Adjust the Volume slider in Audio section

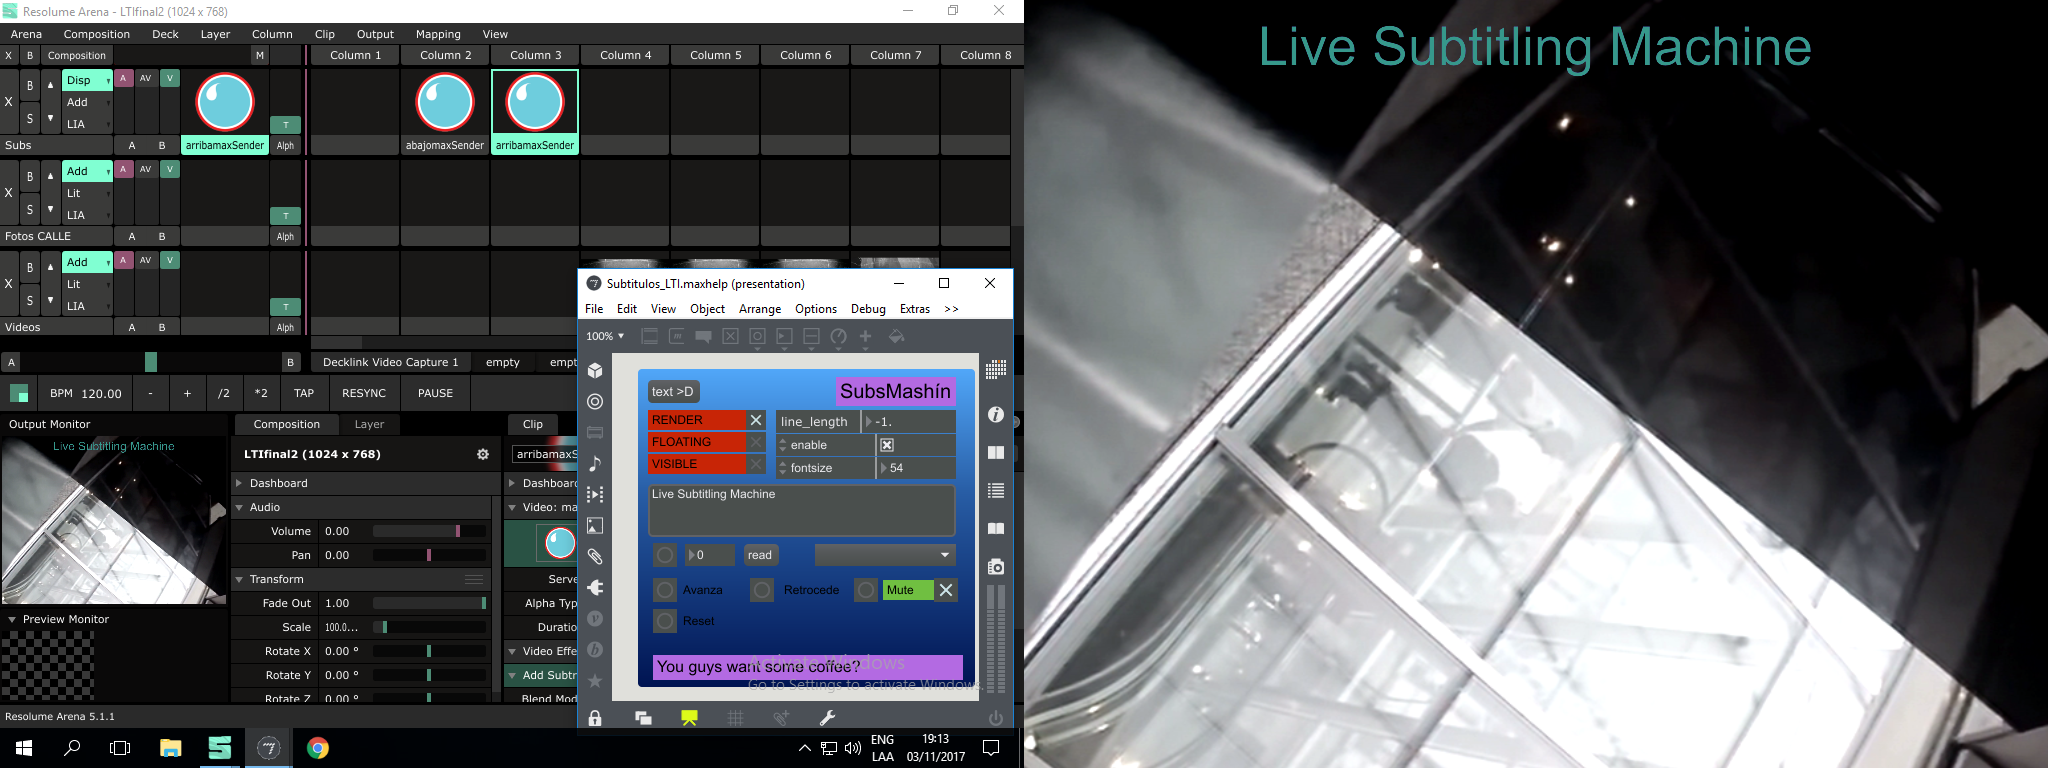(x=429, y=531)
